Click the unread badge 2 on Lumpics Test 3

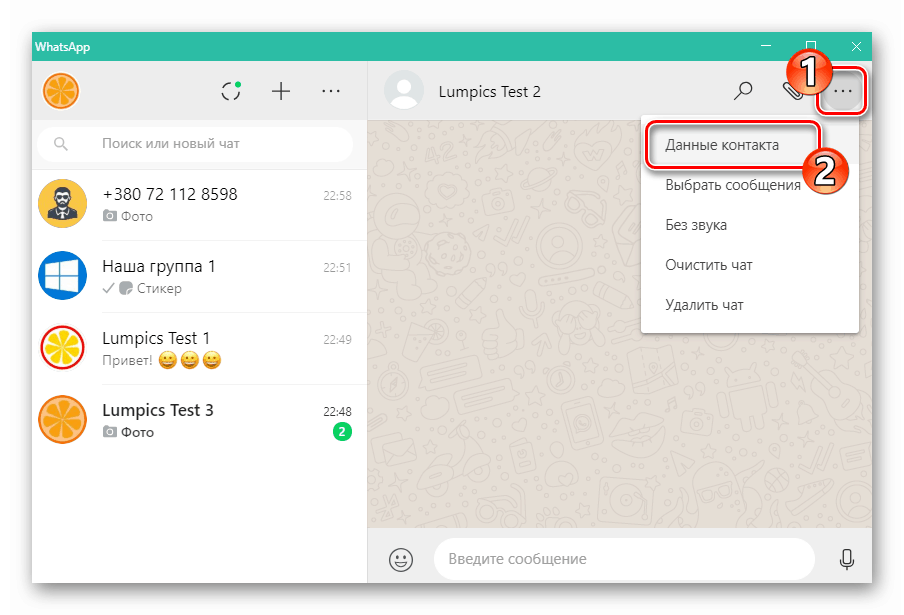(342, 432)
